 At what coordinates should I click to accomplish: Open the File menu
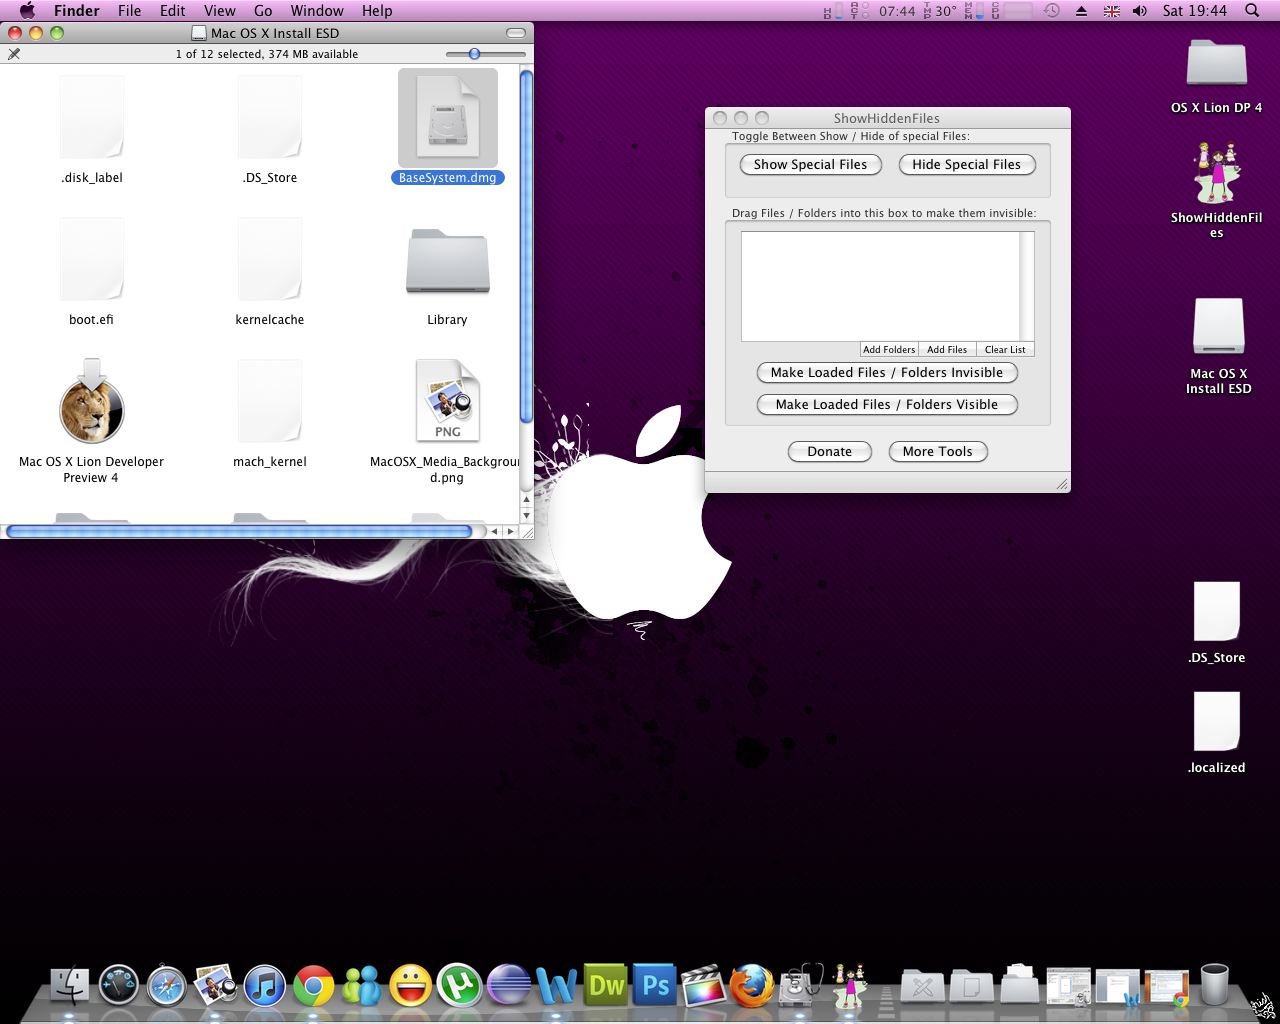(x=129, y=11)
